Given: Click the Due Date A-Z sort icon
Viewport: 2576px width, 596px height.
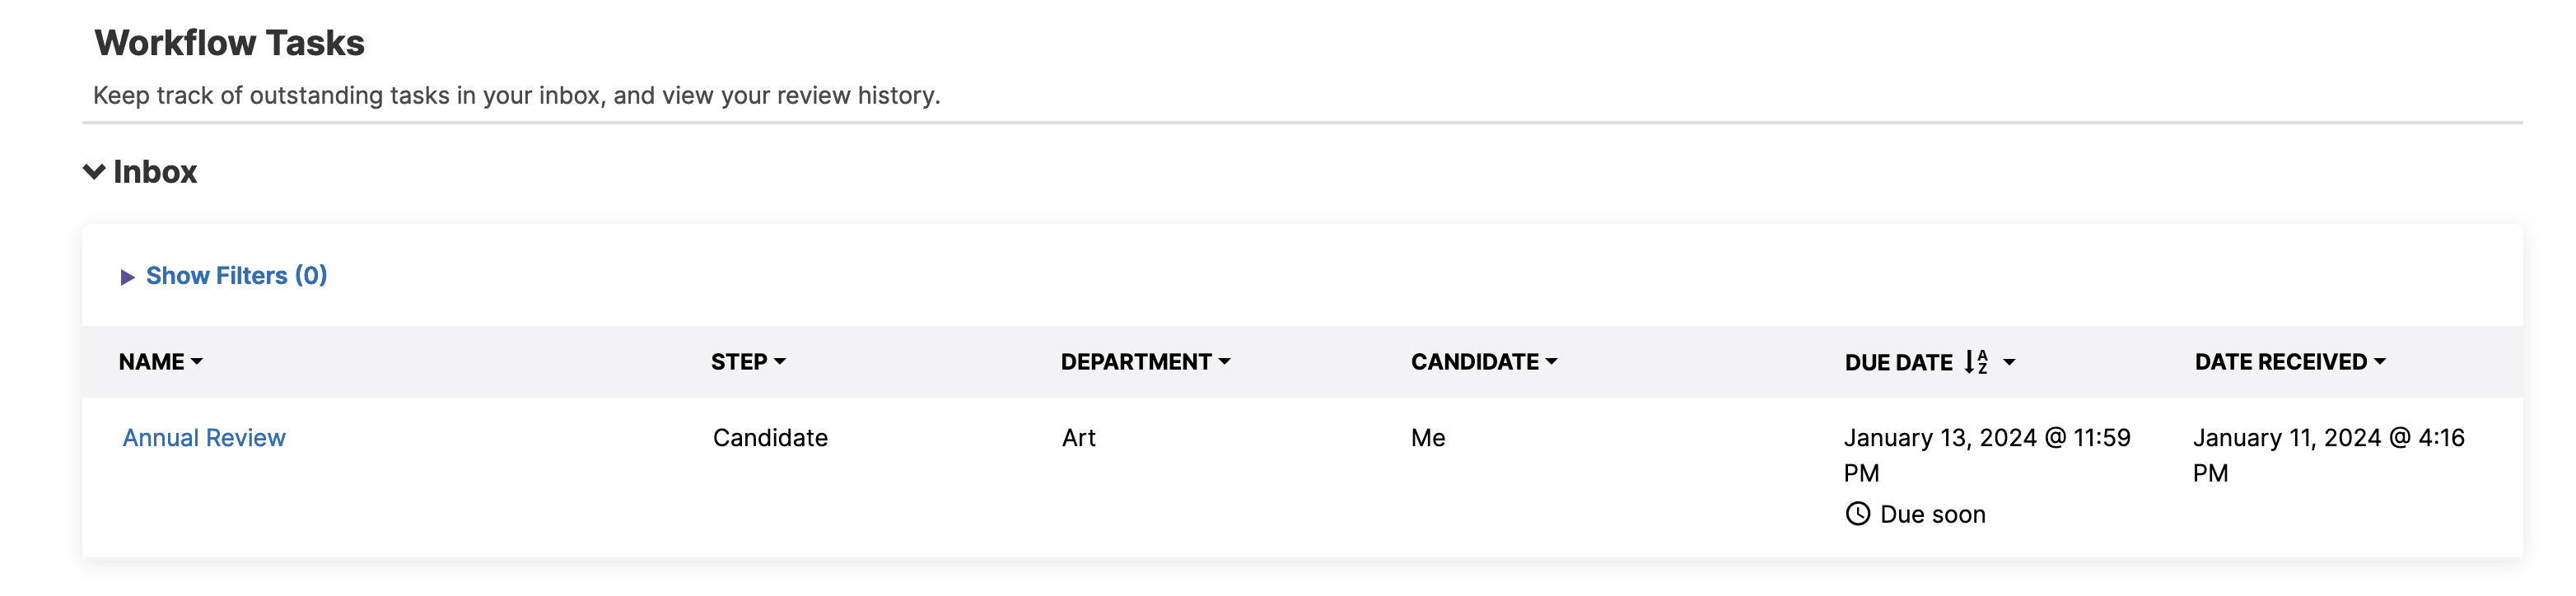Looking at the screenshot, I should tap(1976, 362).
